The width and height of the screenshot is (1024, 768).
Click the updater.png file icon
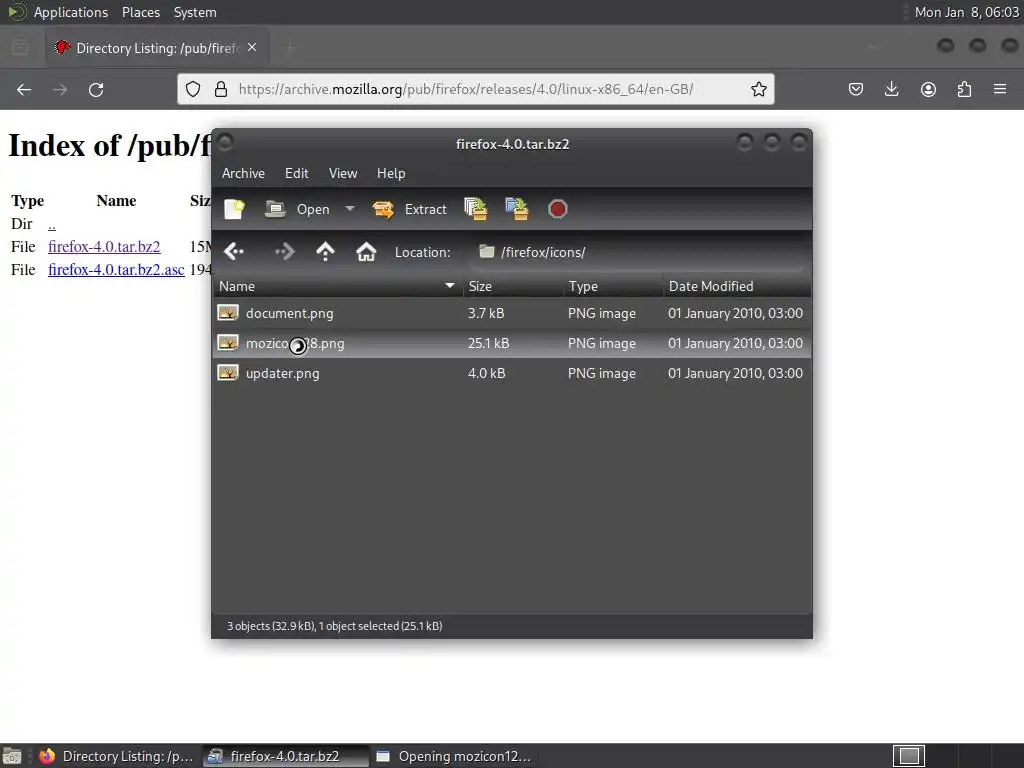[228, 373]
